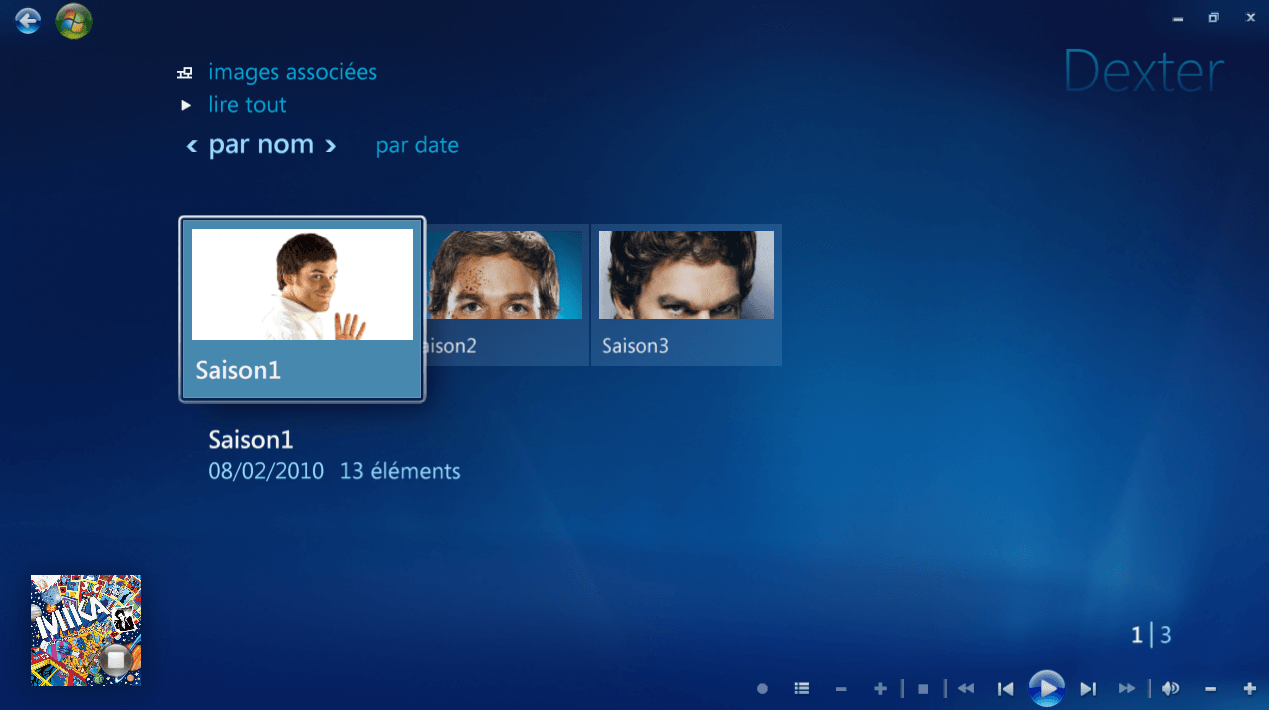This screenshot has width=1269, height=710.
Task: Click the record button in the transport bar
Action: [x=762, y=689]
